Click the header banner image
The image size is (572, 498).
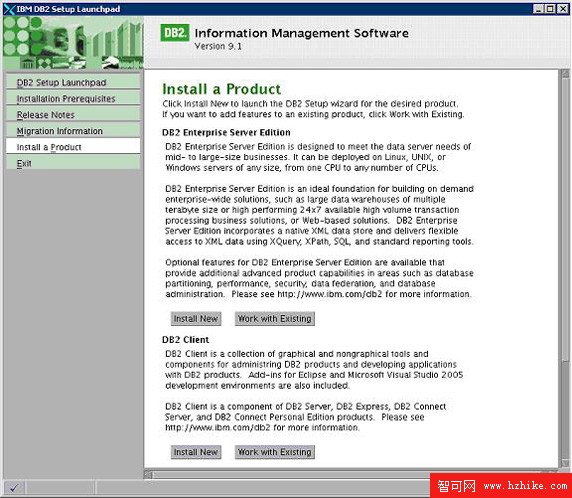point(73,43)
